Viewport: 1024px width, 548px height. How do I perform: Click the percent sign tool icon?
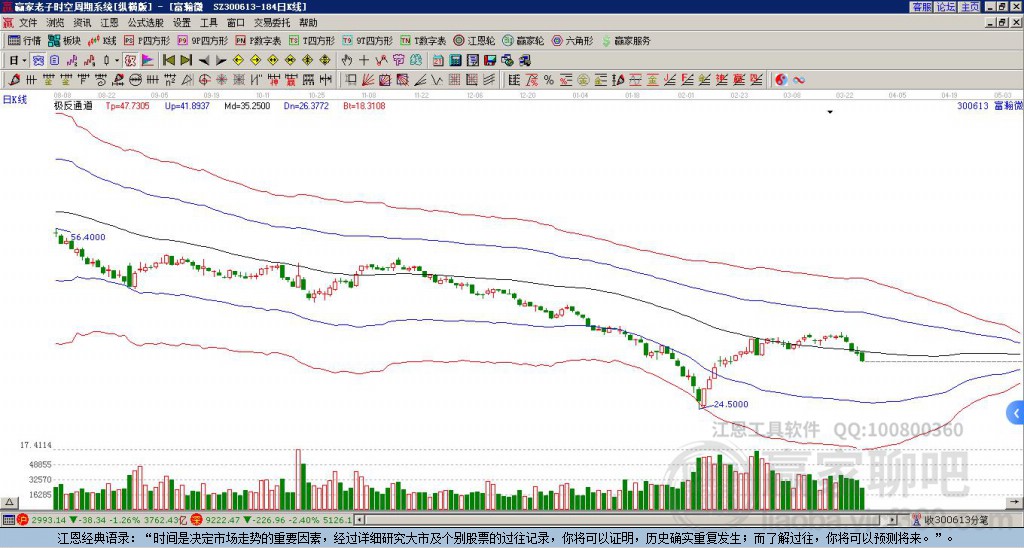coord(549,80)
